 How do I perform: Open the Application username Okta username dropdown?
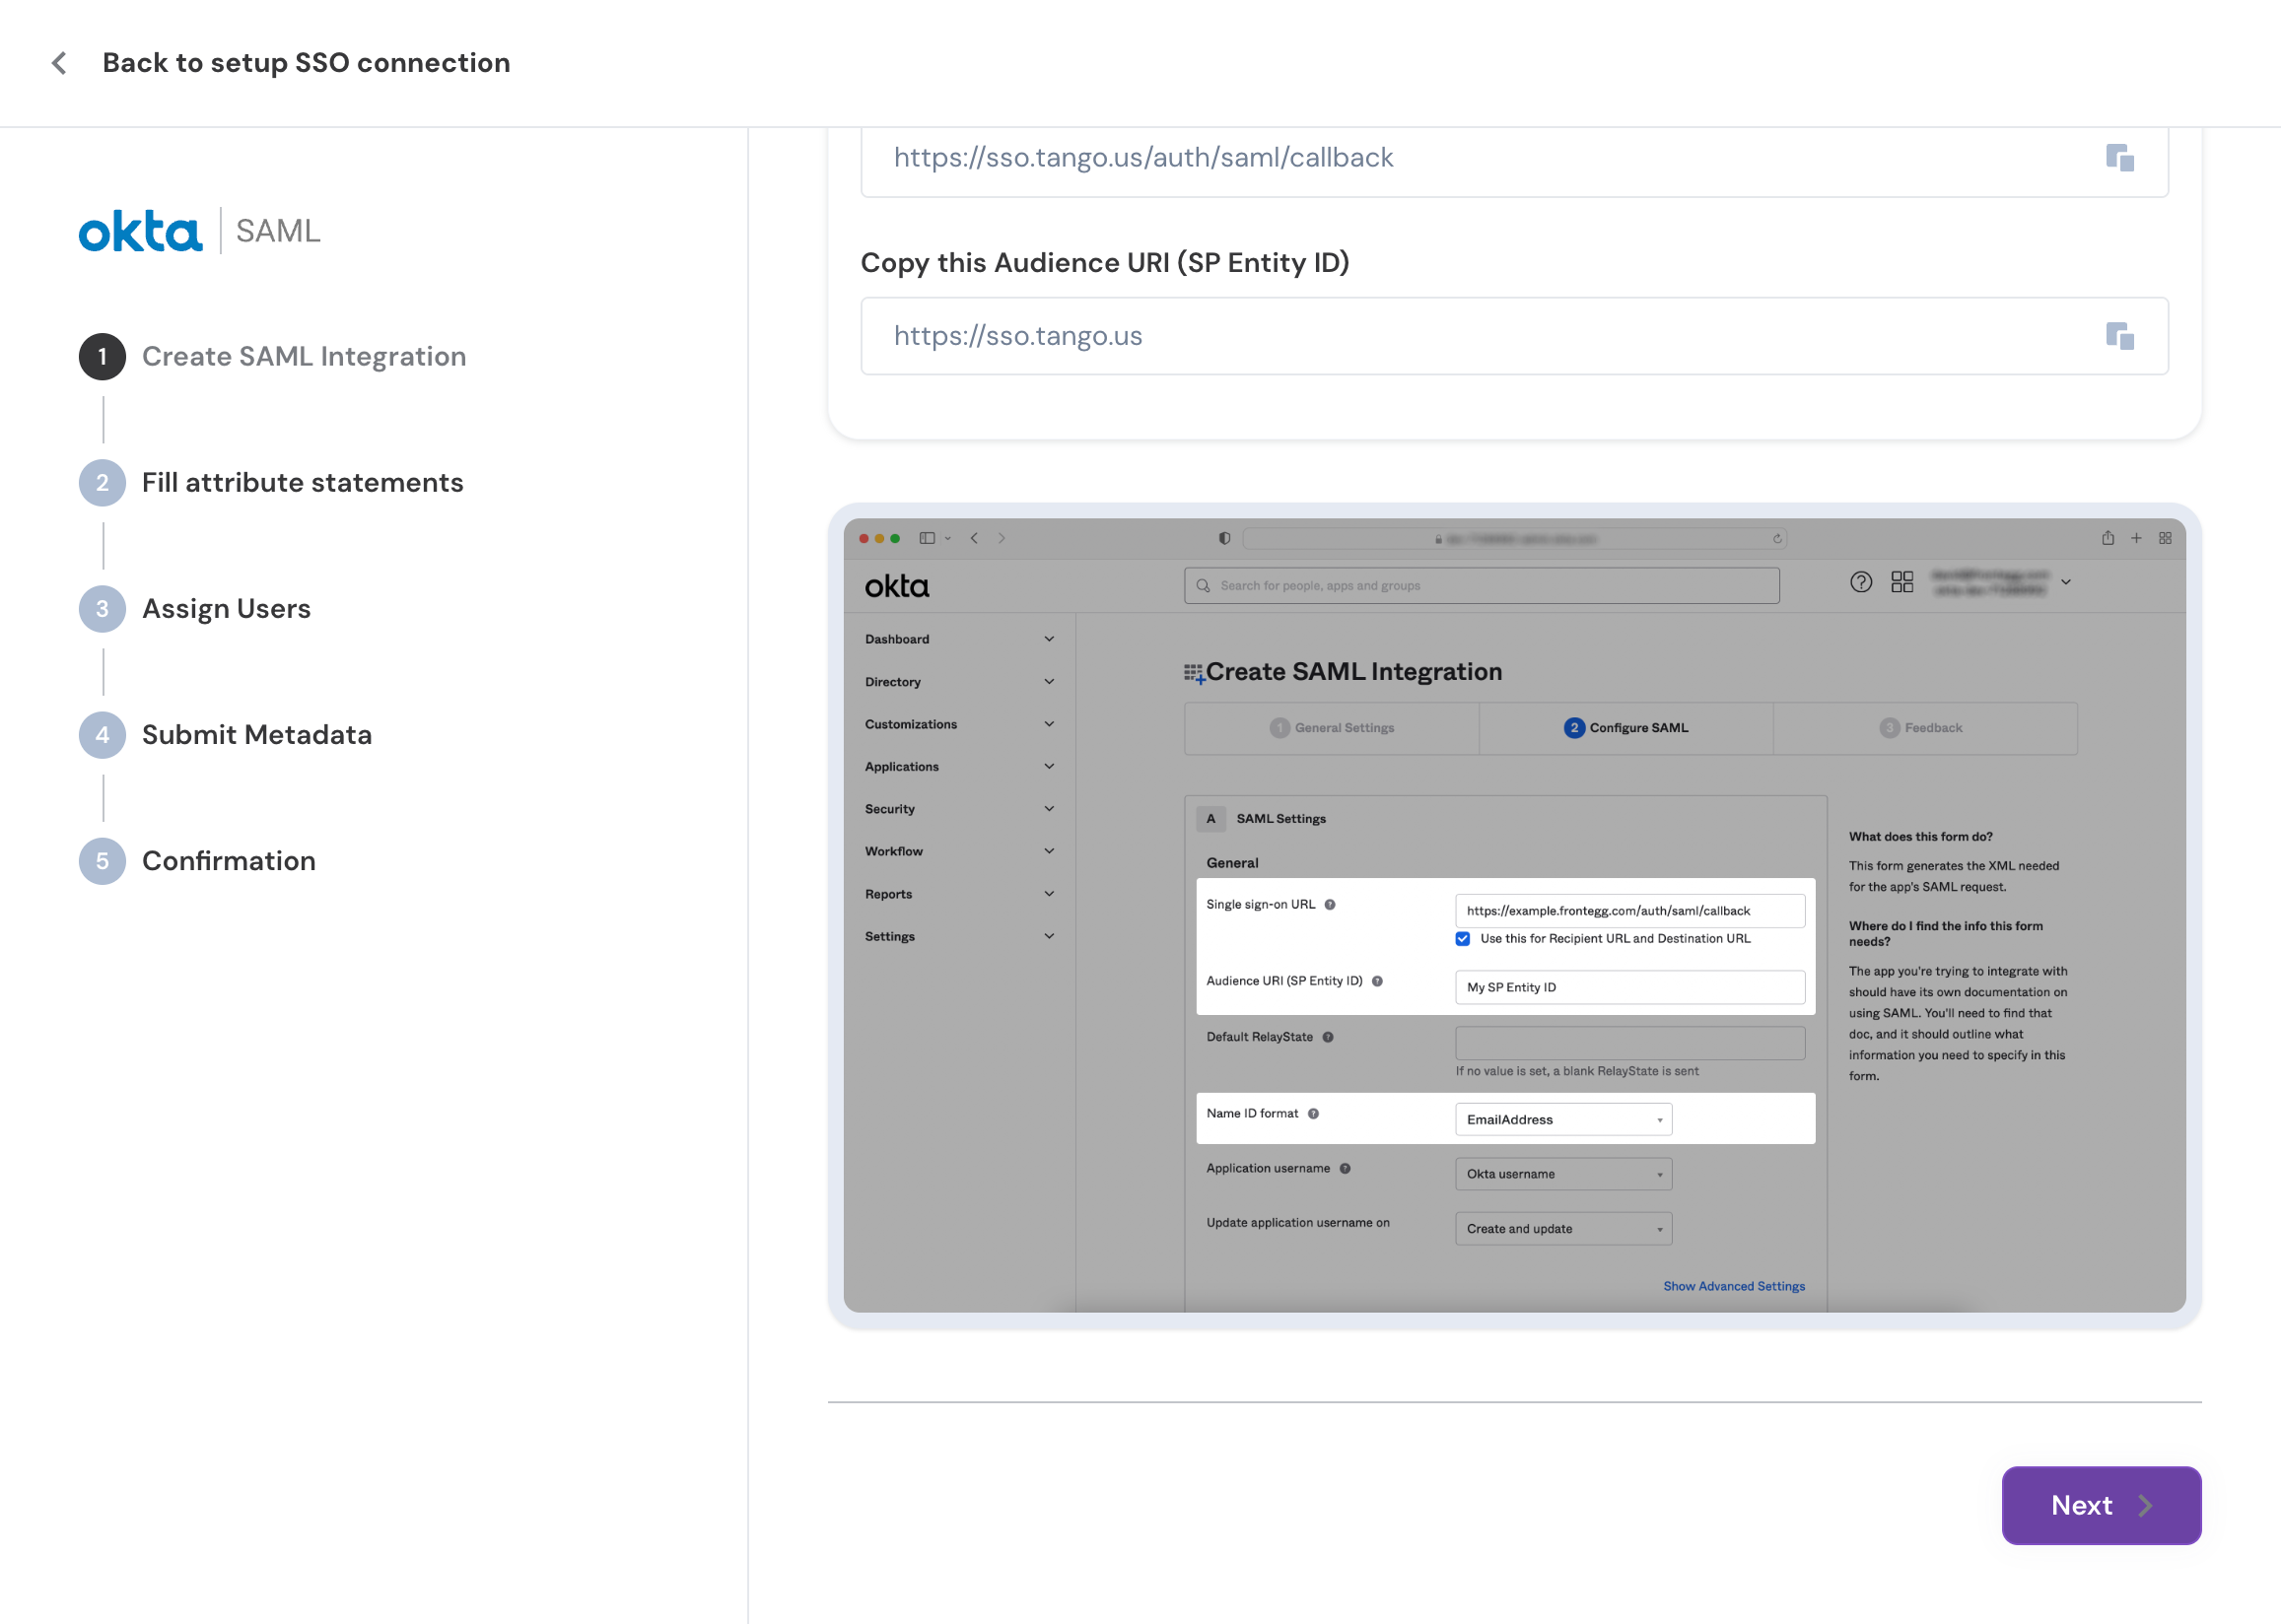coord(1563,1174)
